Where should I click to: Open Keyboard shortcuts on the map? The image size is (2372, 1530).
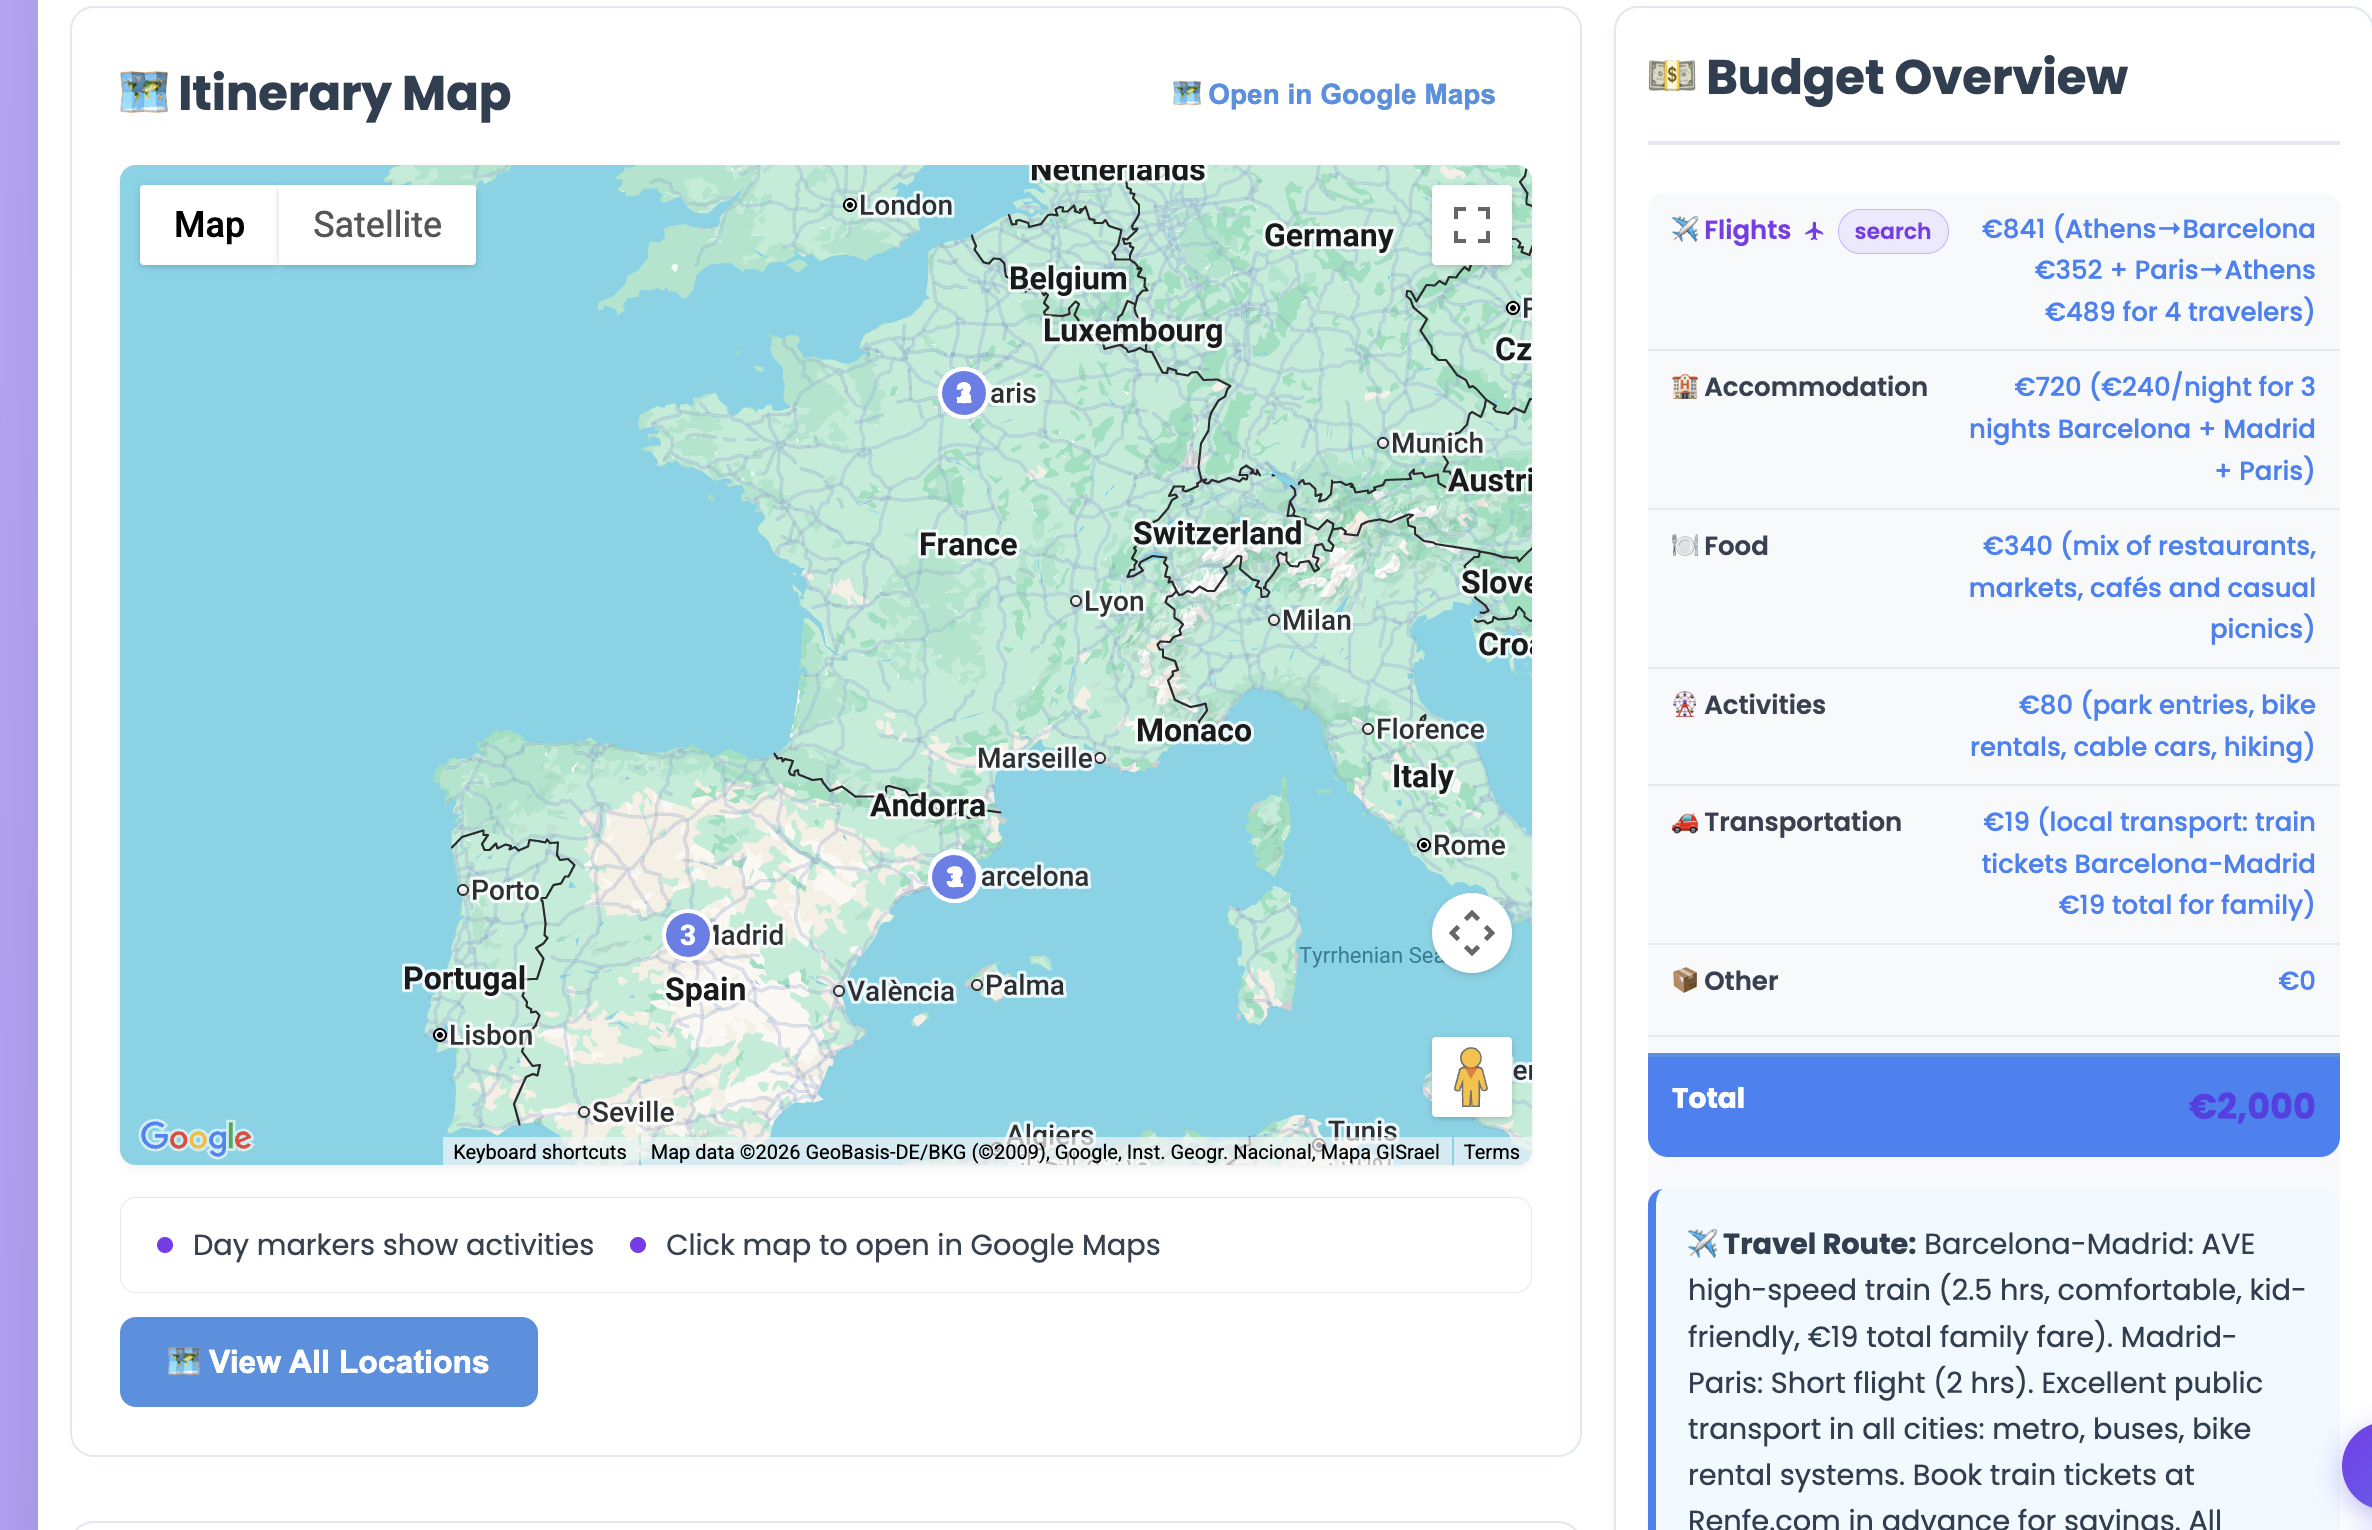540,1152
